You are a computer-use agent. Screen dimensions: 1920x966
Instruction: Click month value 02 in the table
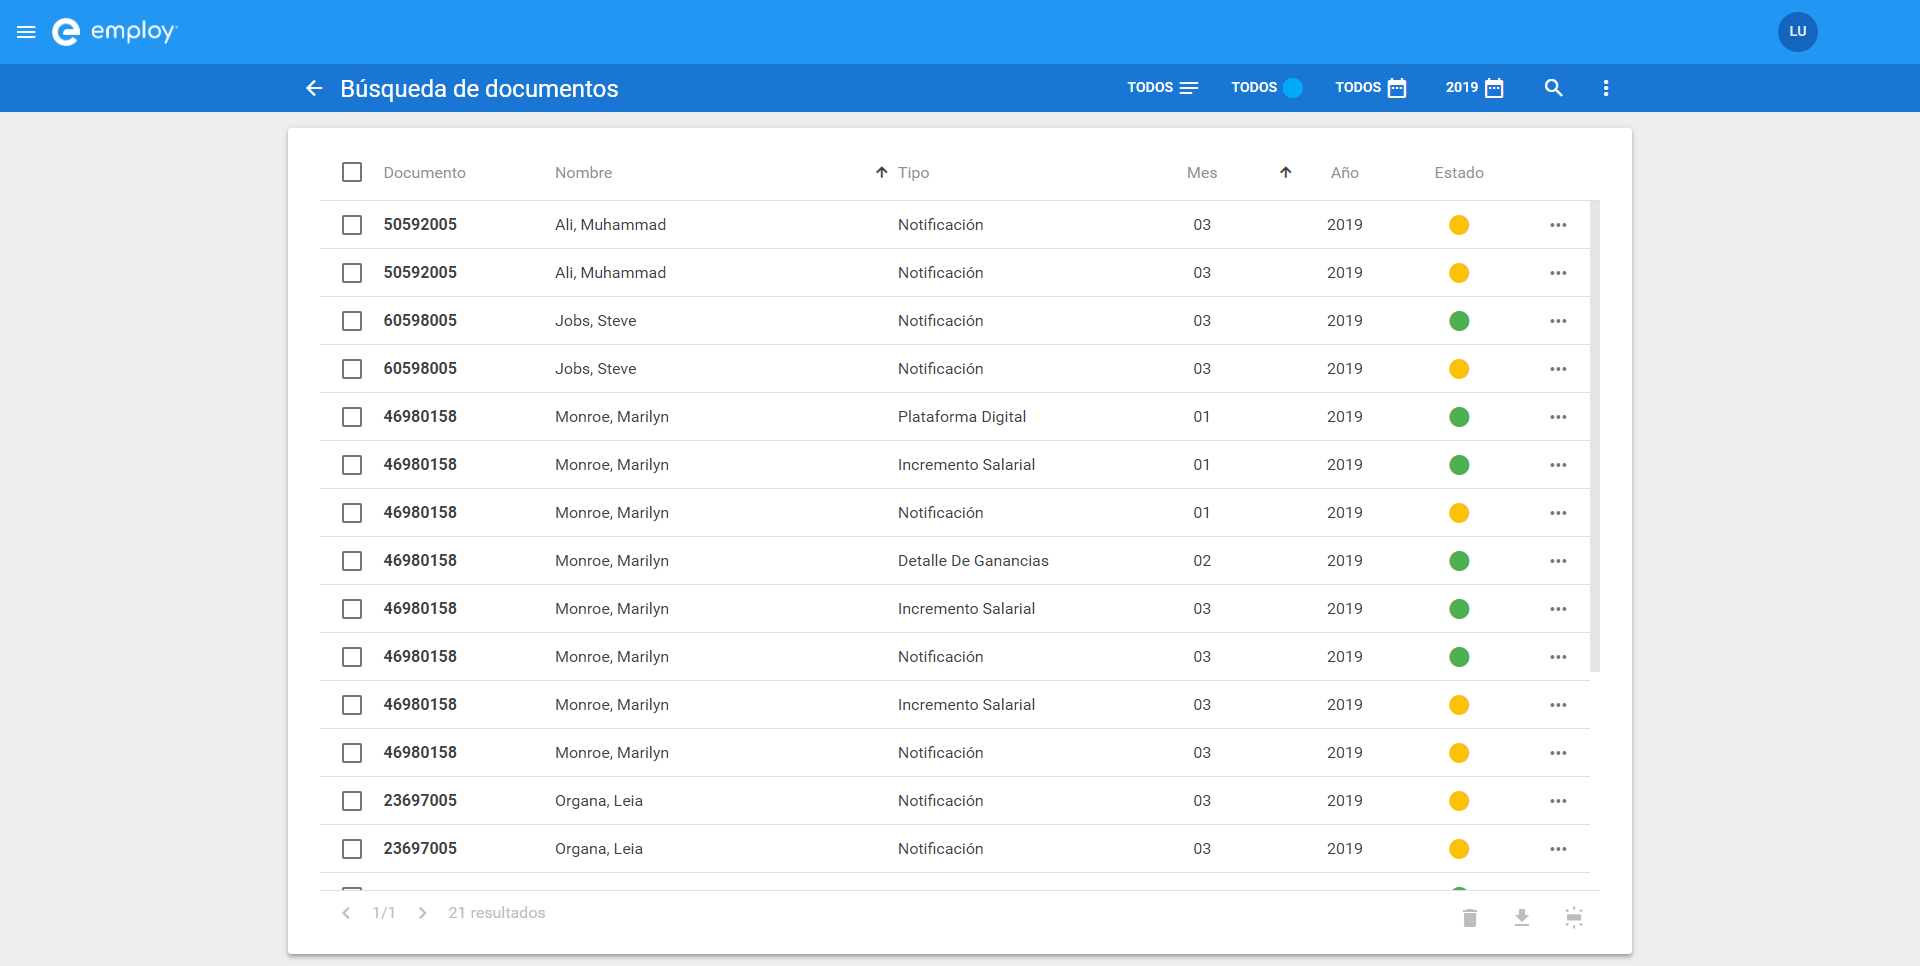[1202, 561]
